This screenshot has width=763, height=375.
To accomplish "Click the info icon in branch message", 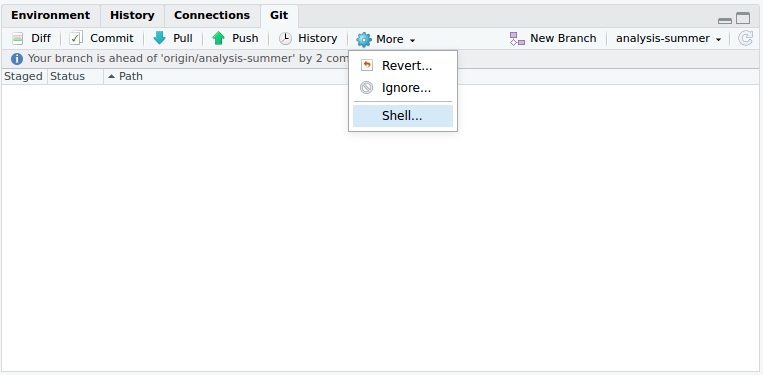I will click(x=17, y=59).
